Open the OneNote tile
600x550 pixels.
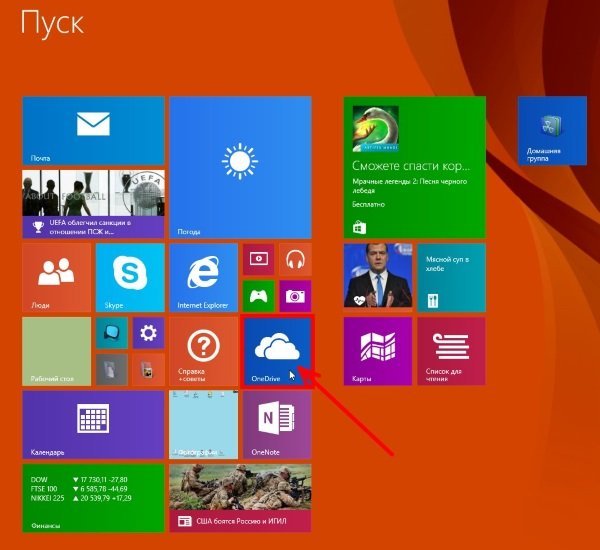pyautogui.click(x=277, y=425)
